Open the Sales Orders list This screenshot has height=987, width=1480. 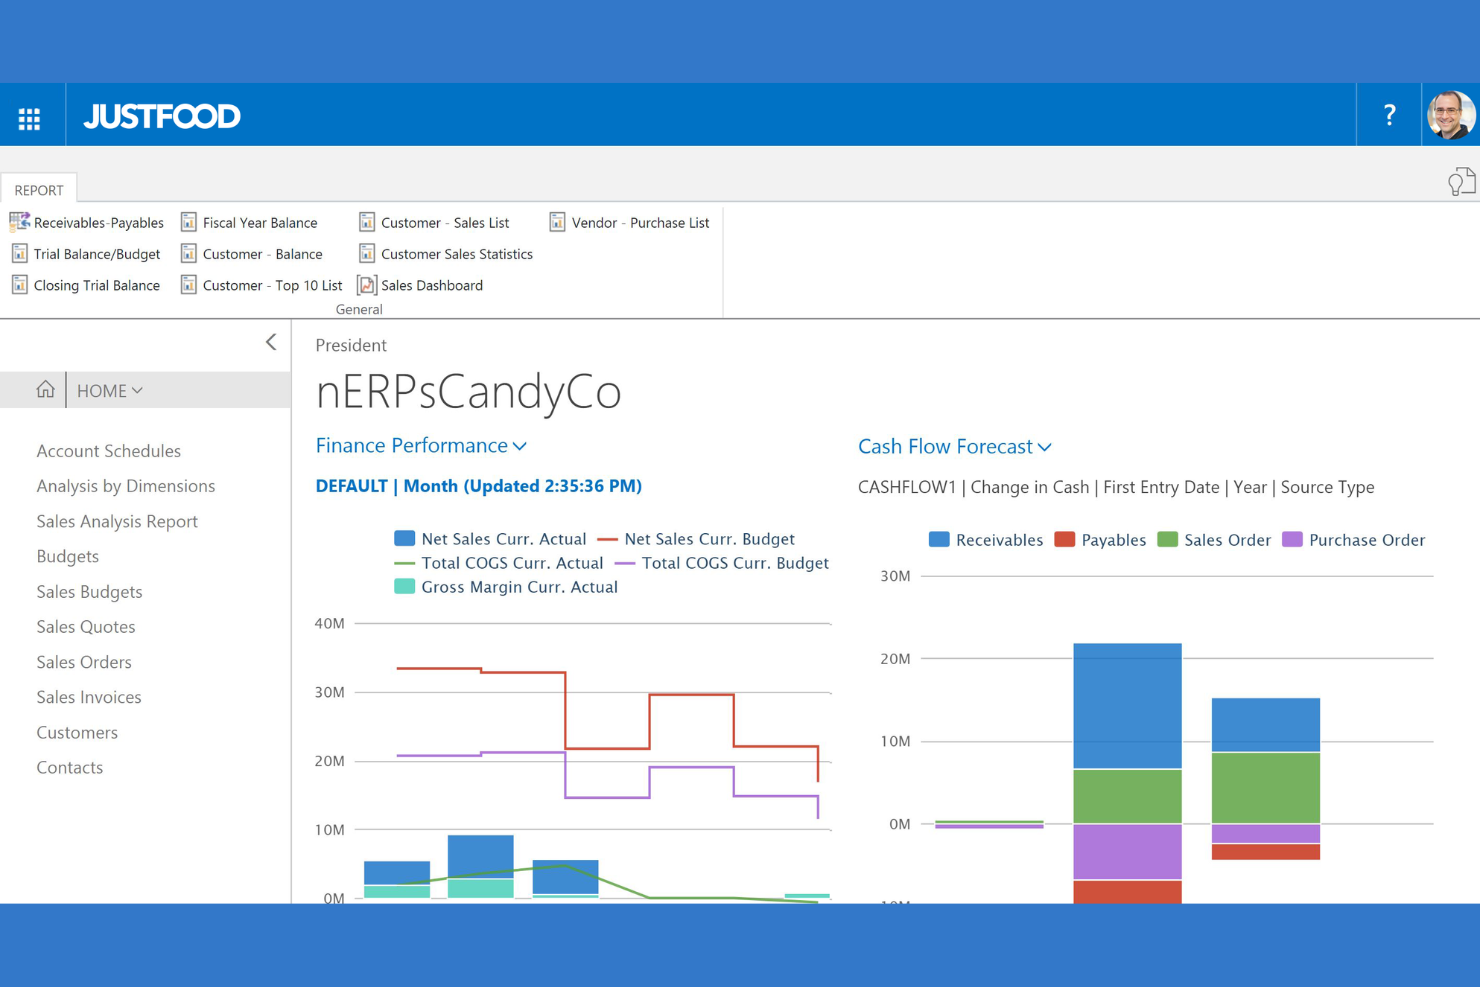click(84, 662)
